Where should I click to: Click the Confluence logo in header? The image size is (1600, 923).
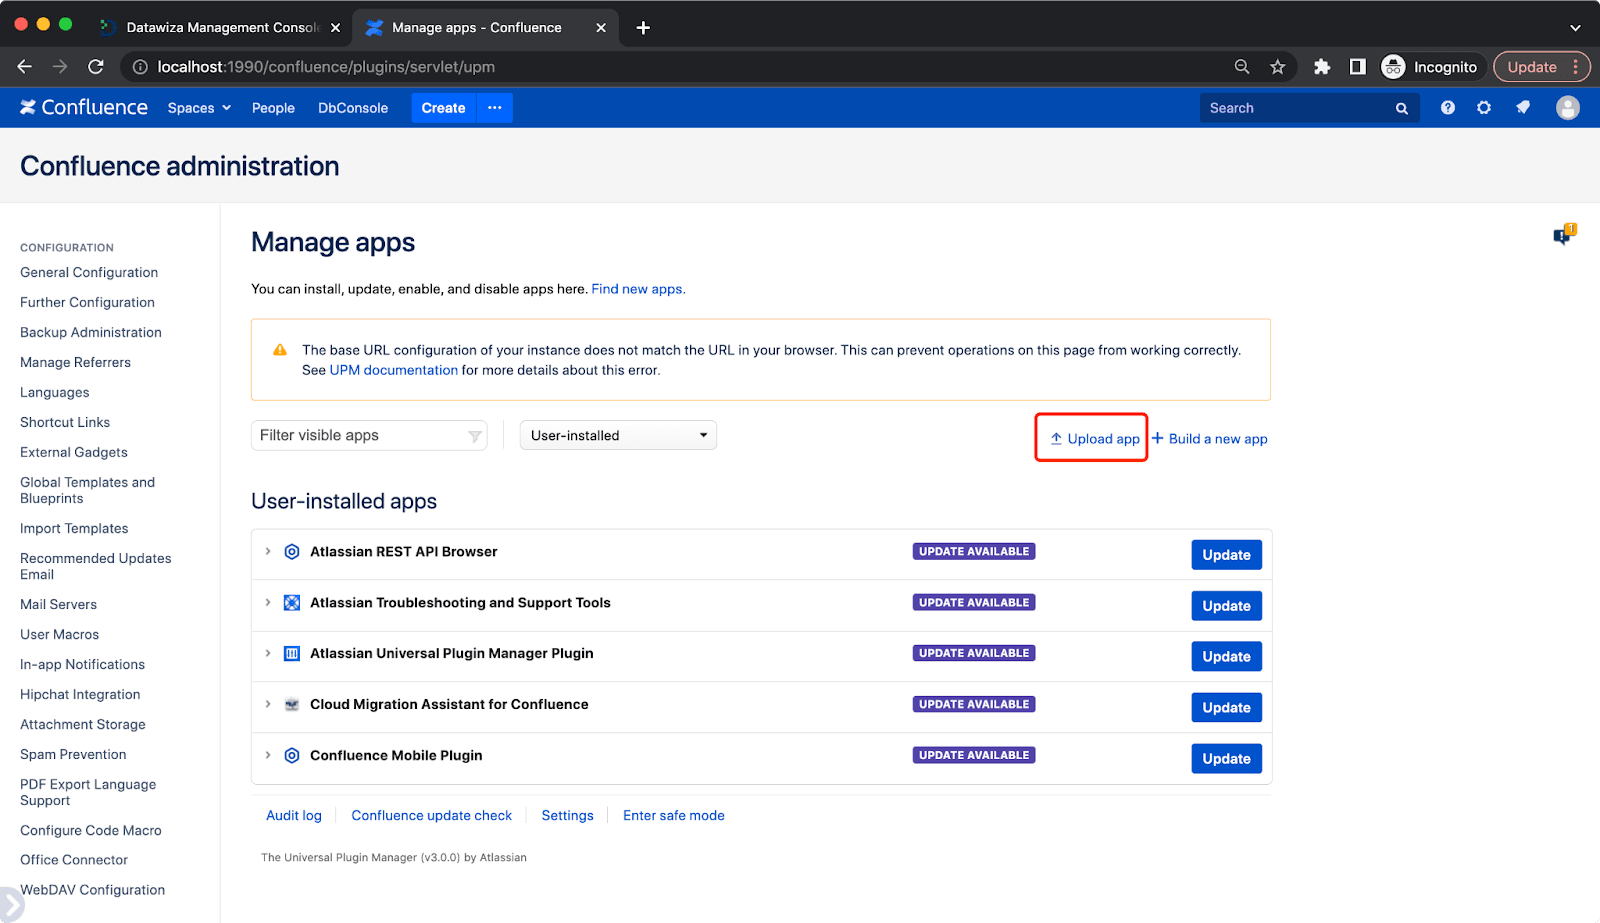[84, 107]
